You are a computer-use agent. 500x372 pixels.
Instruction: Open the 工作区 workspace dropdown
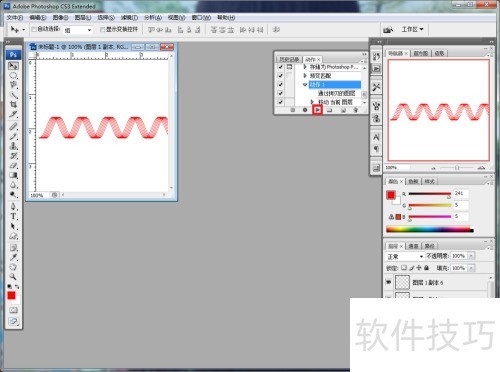[412, 29]
